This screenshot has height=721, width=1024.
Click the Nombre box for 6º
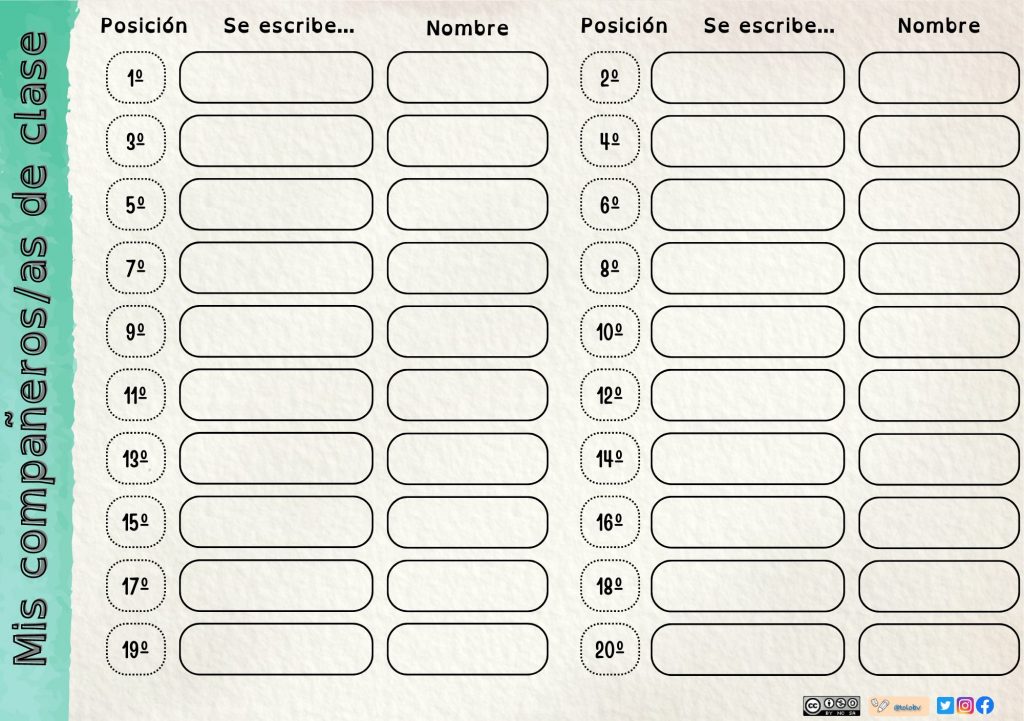(939, 205)
